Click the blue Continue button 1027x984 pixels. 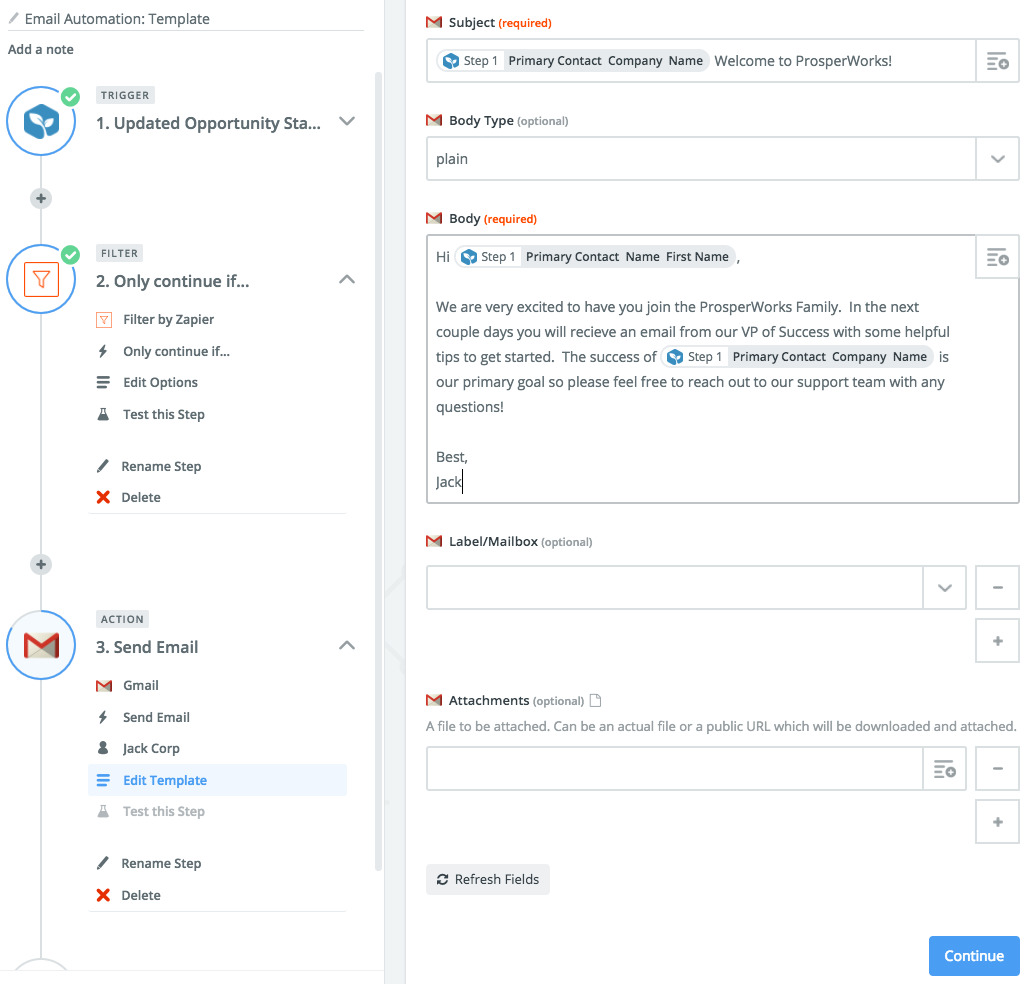click(974, 956)
